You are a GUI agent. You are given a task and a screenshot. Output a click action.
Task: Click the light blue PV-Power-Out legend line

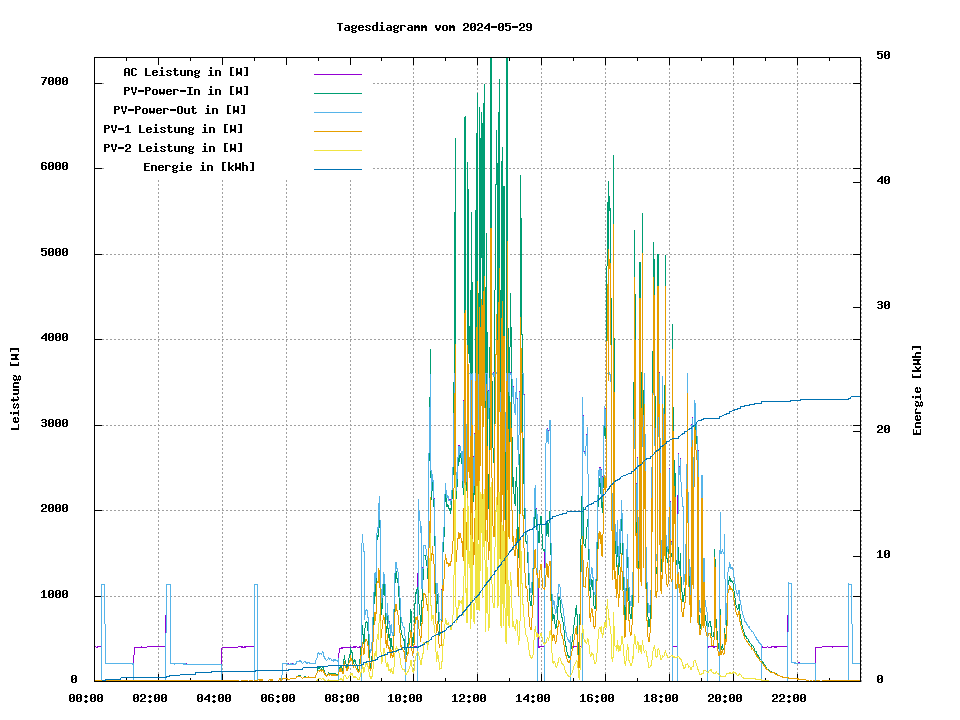[x=337, y=112]
